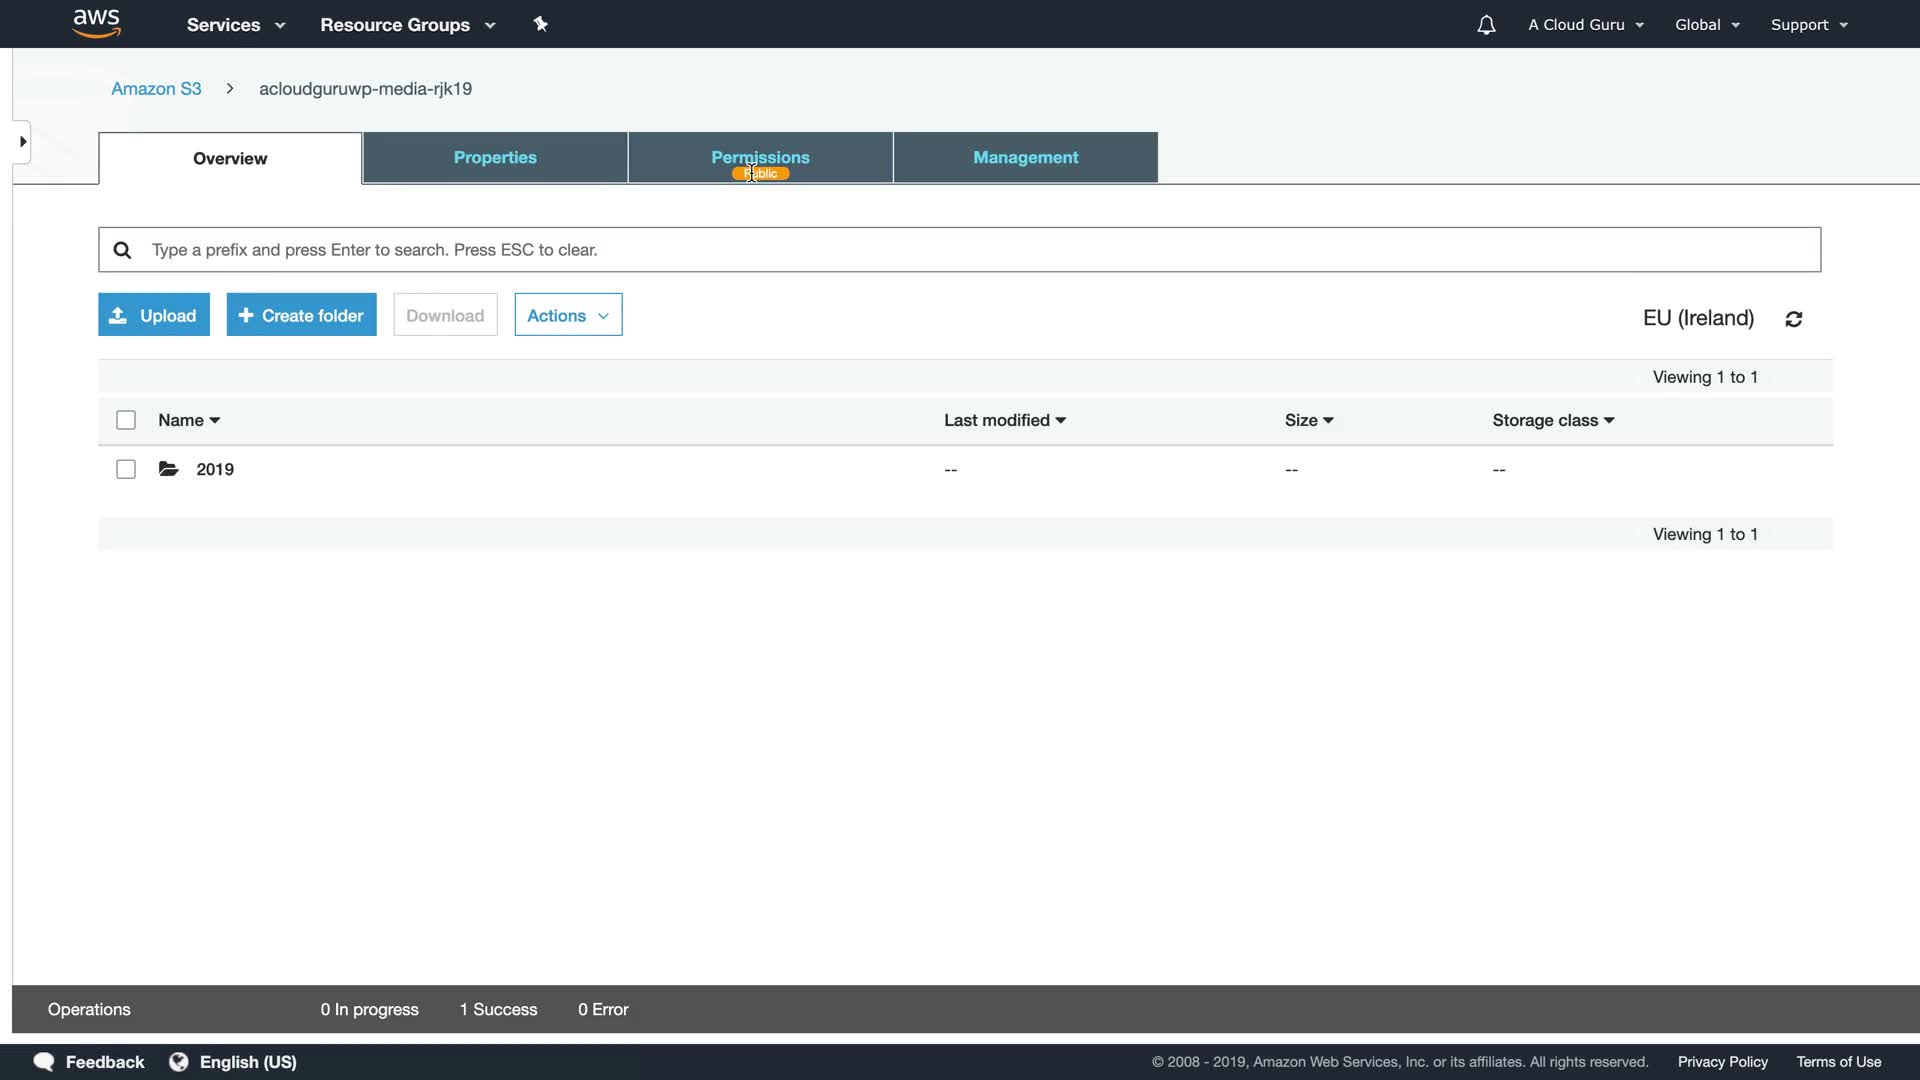Click the Upload button

pos(154,315)
